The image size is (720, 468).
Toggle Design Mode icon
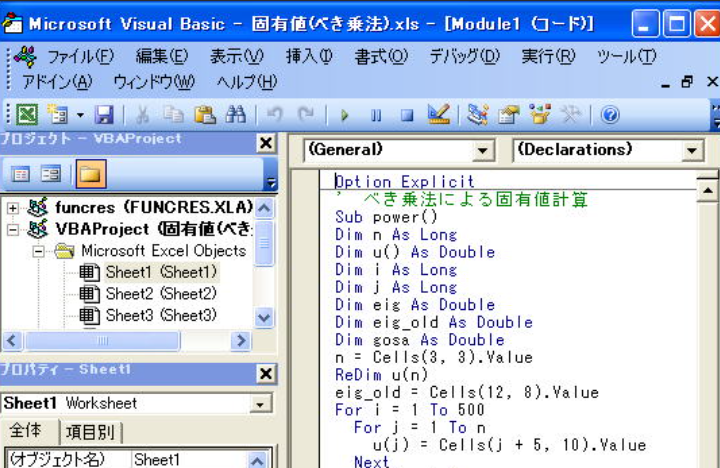(439, 114)
